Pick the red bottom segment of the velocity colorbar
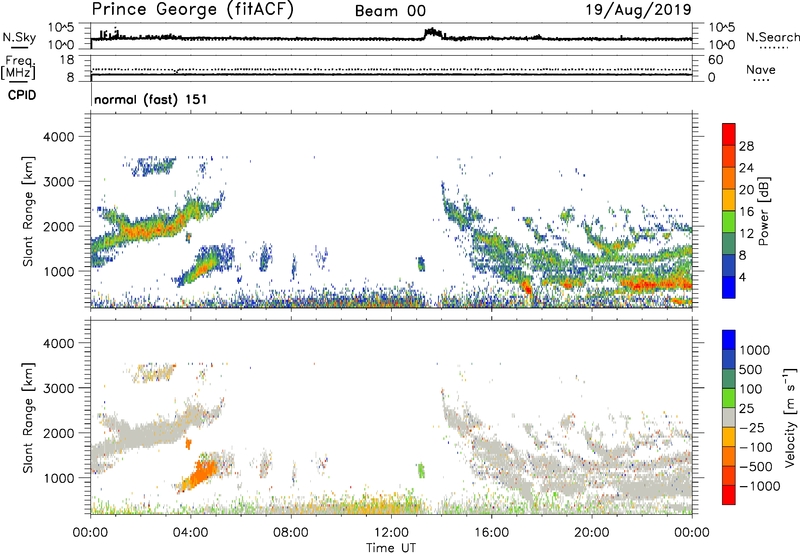 (x=729, y=494)
